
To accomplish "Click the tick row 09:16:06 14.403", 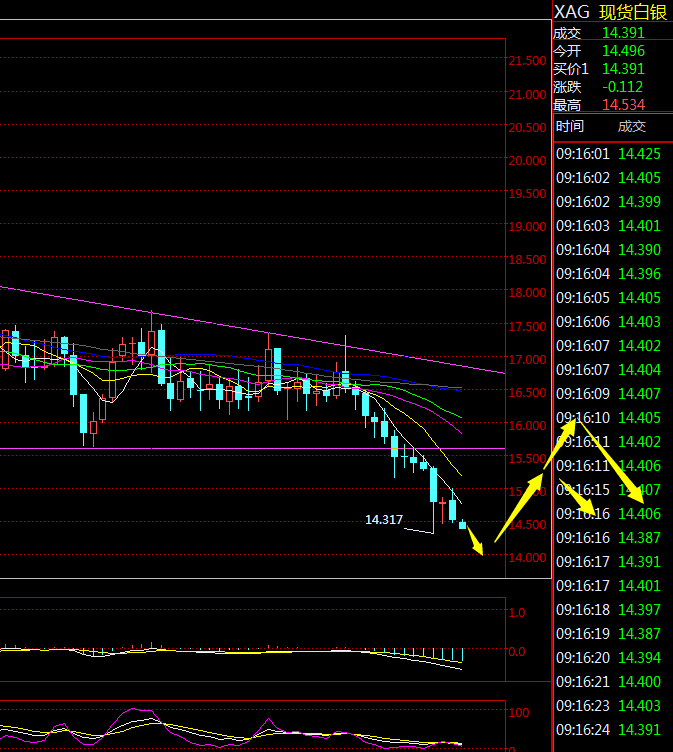I will point(608,322).
